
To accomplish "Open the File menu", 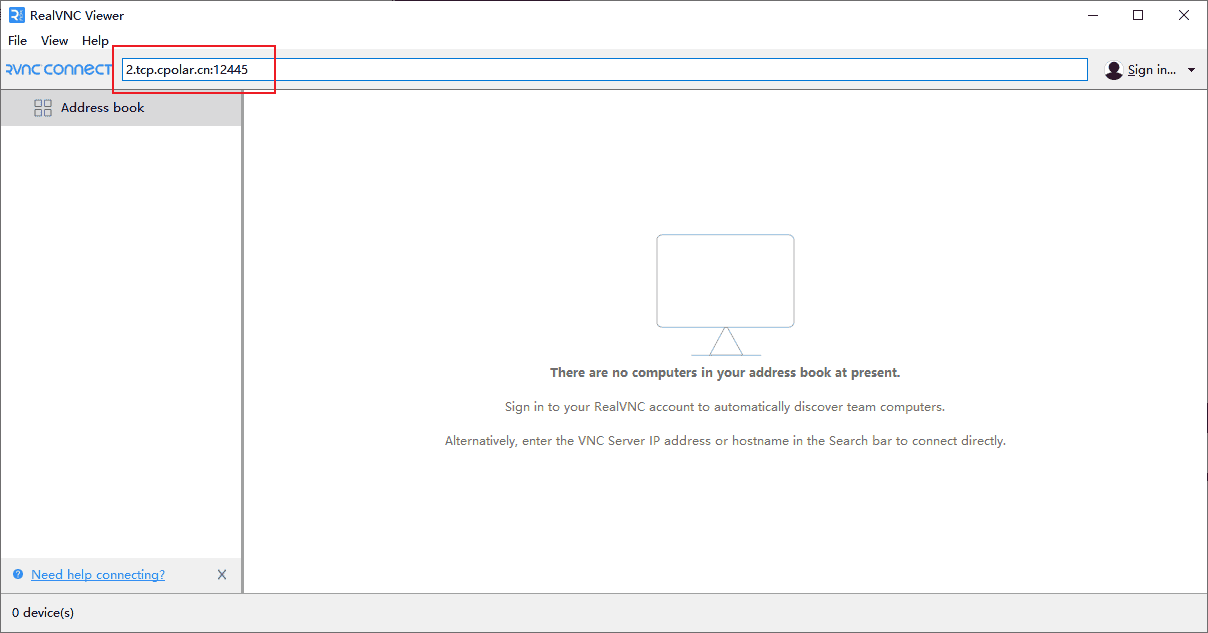I will 18,41.
